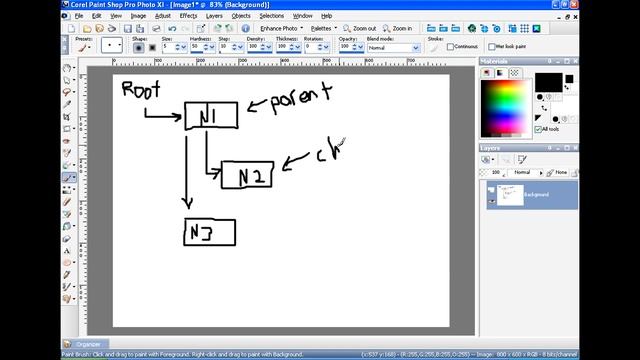The image size is (640, 360).
Task: Select the Lighten/Darken tool
Action: pyautogui.click(x=67, y=190)
